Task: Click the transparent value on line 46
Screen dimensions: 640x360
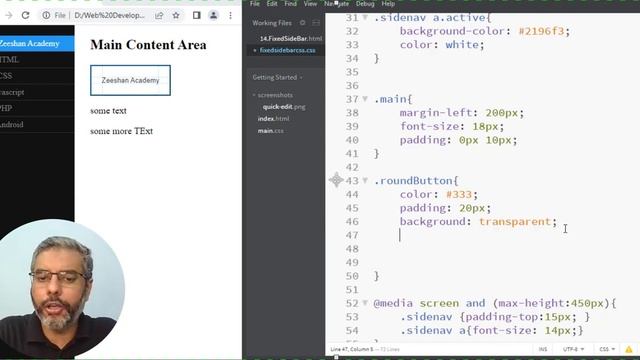Action: point(515,222)
